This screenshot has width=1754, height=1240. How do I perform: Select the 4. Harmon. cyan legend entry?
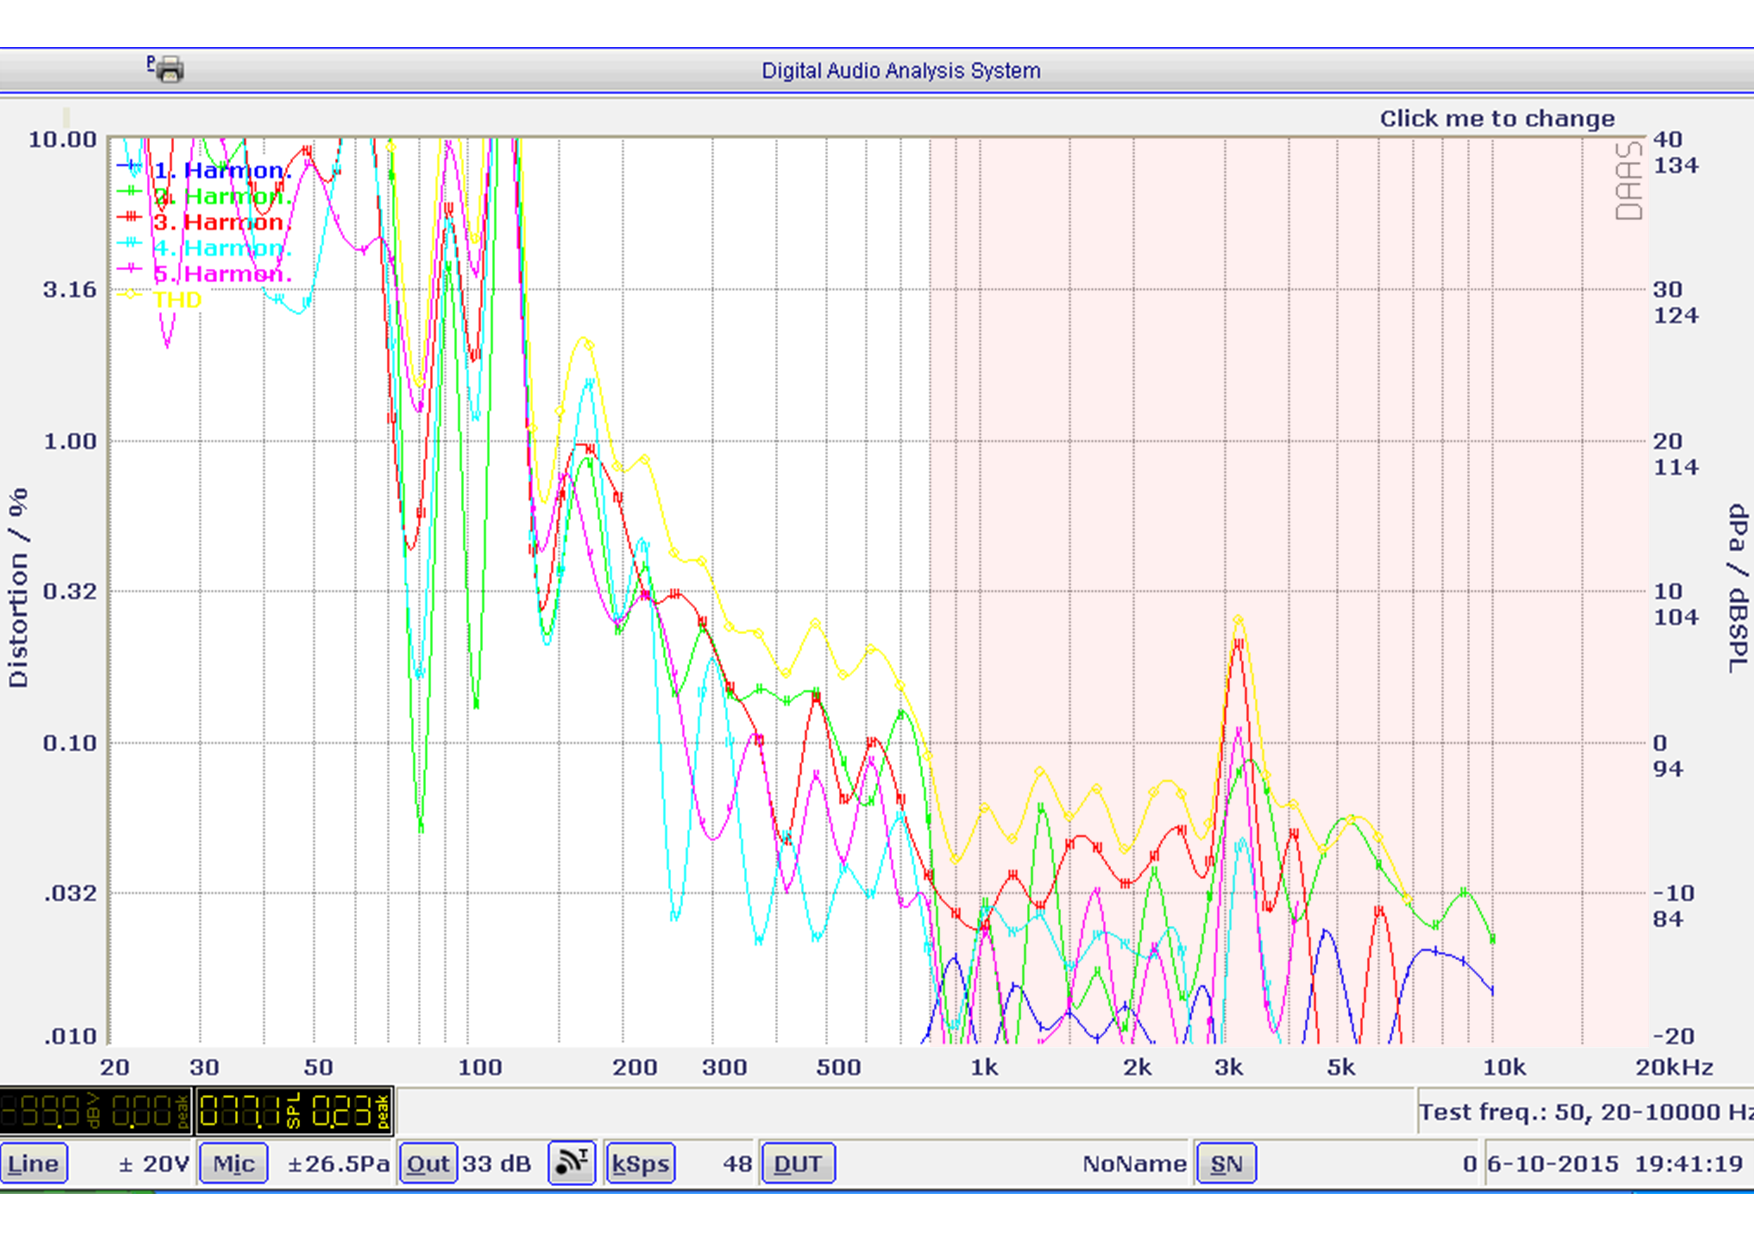pos(222,248)
